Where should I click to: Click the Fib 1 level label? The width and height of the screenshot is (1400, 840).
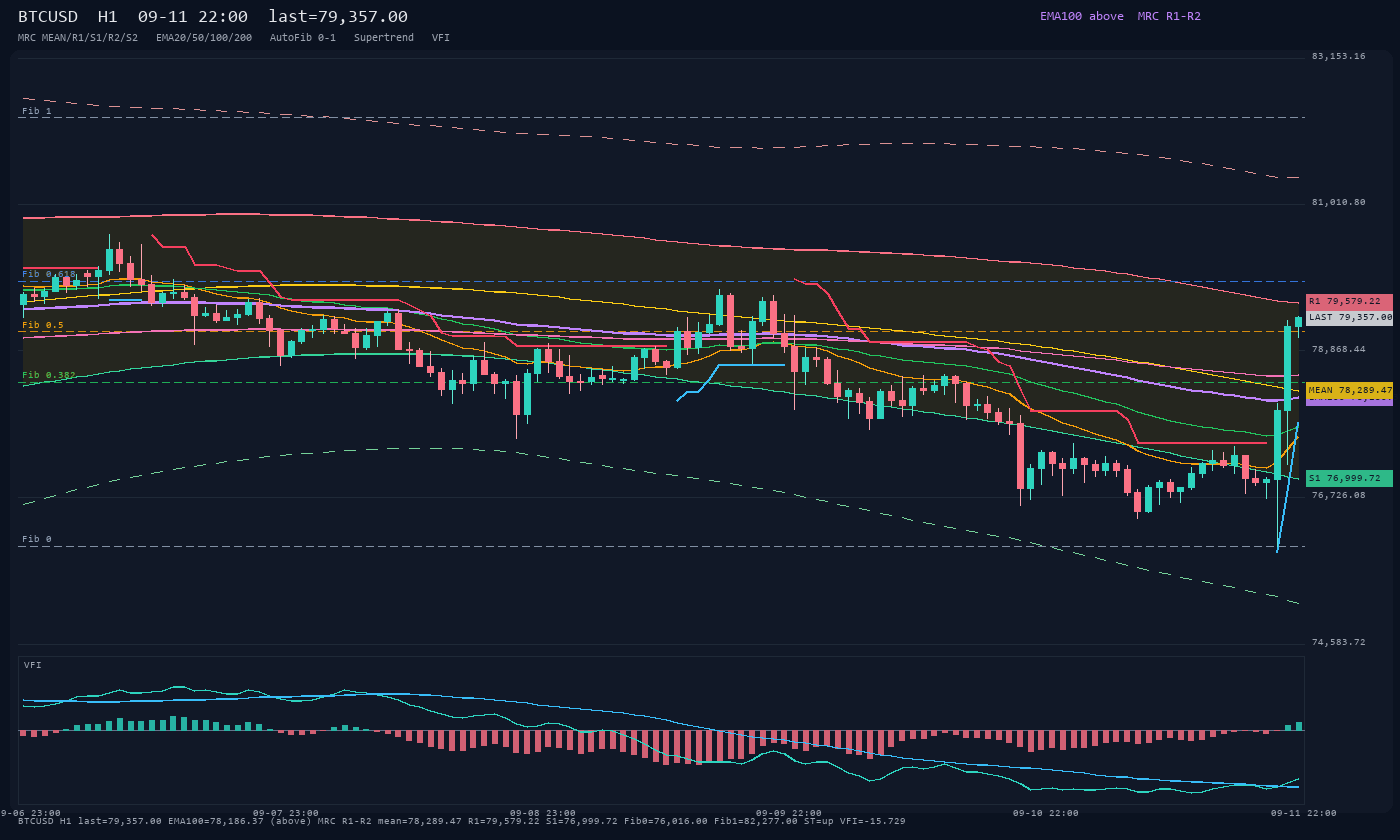point(36,111)
